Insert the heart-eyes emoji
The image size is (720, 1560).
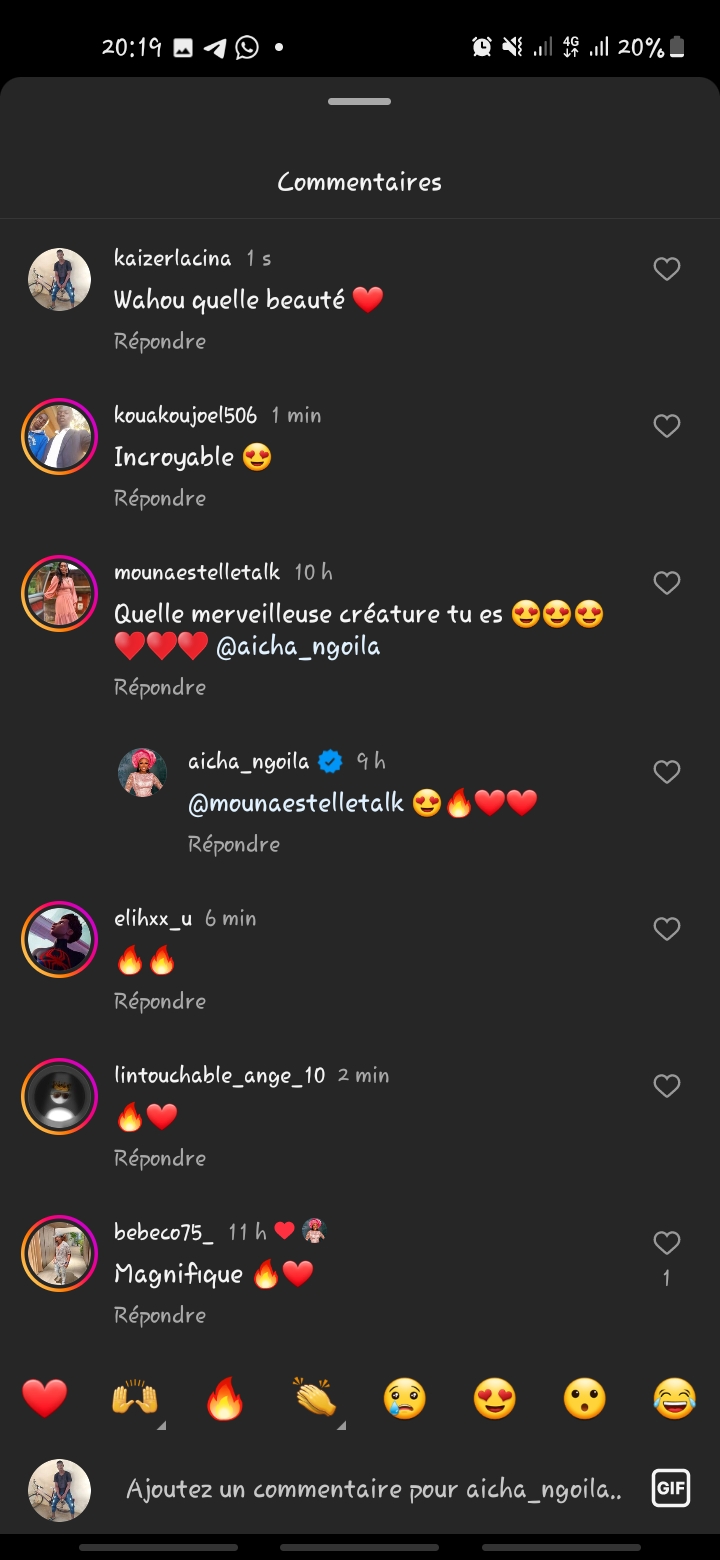coord(495,1398)
